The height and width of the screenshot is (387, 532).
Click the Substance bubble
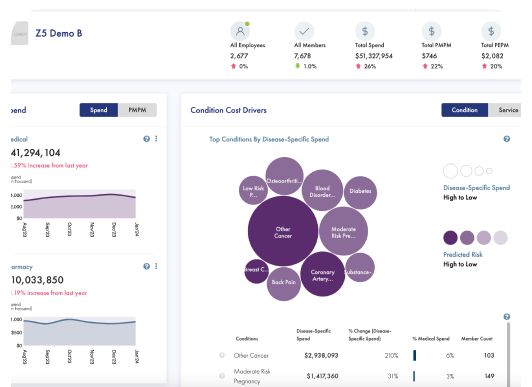(360, 268)
